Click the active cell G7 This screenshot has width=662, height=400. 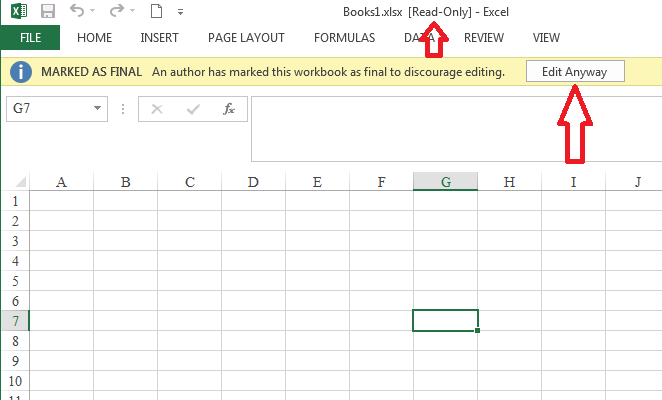(445, 321)
